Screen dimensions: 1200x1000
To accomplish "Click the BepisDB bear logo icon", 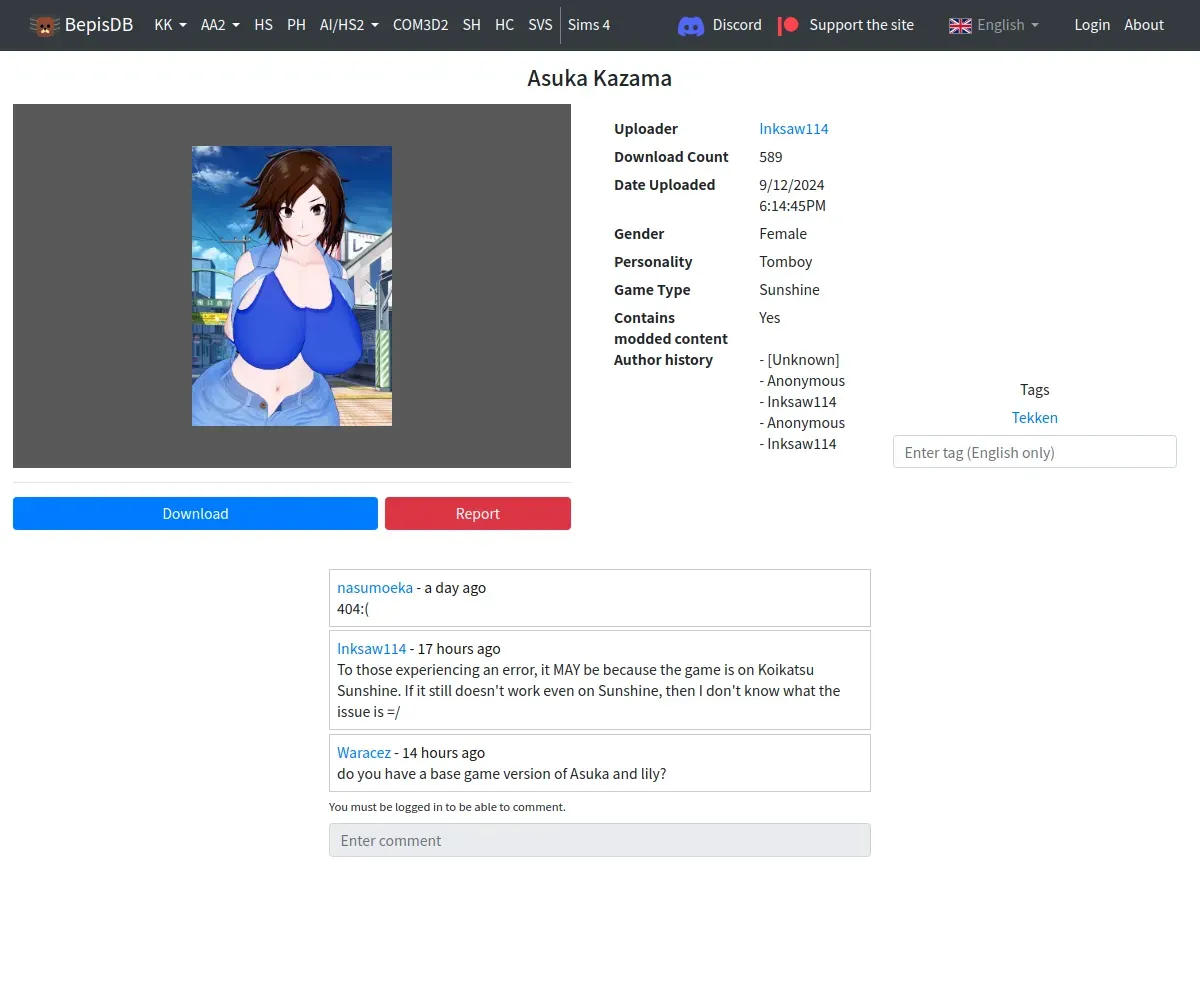I will [44, 25].
